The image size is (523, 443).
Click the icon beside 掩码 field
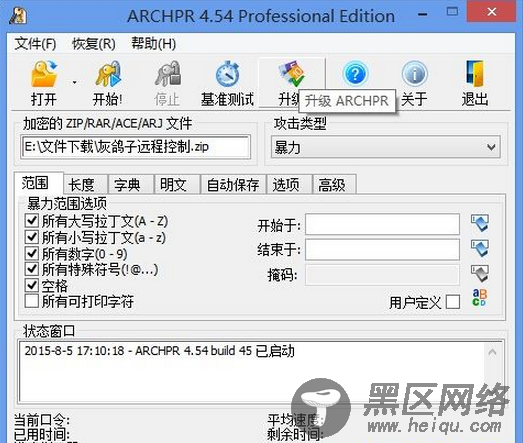tap(480, 274)
